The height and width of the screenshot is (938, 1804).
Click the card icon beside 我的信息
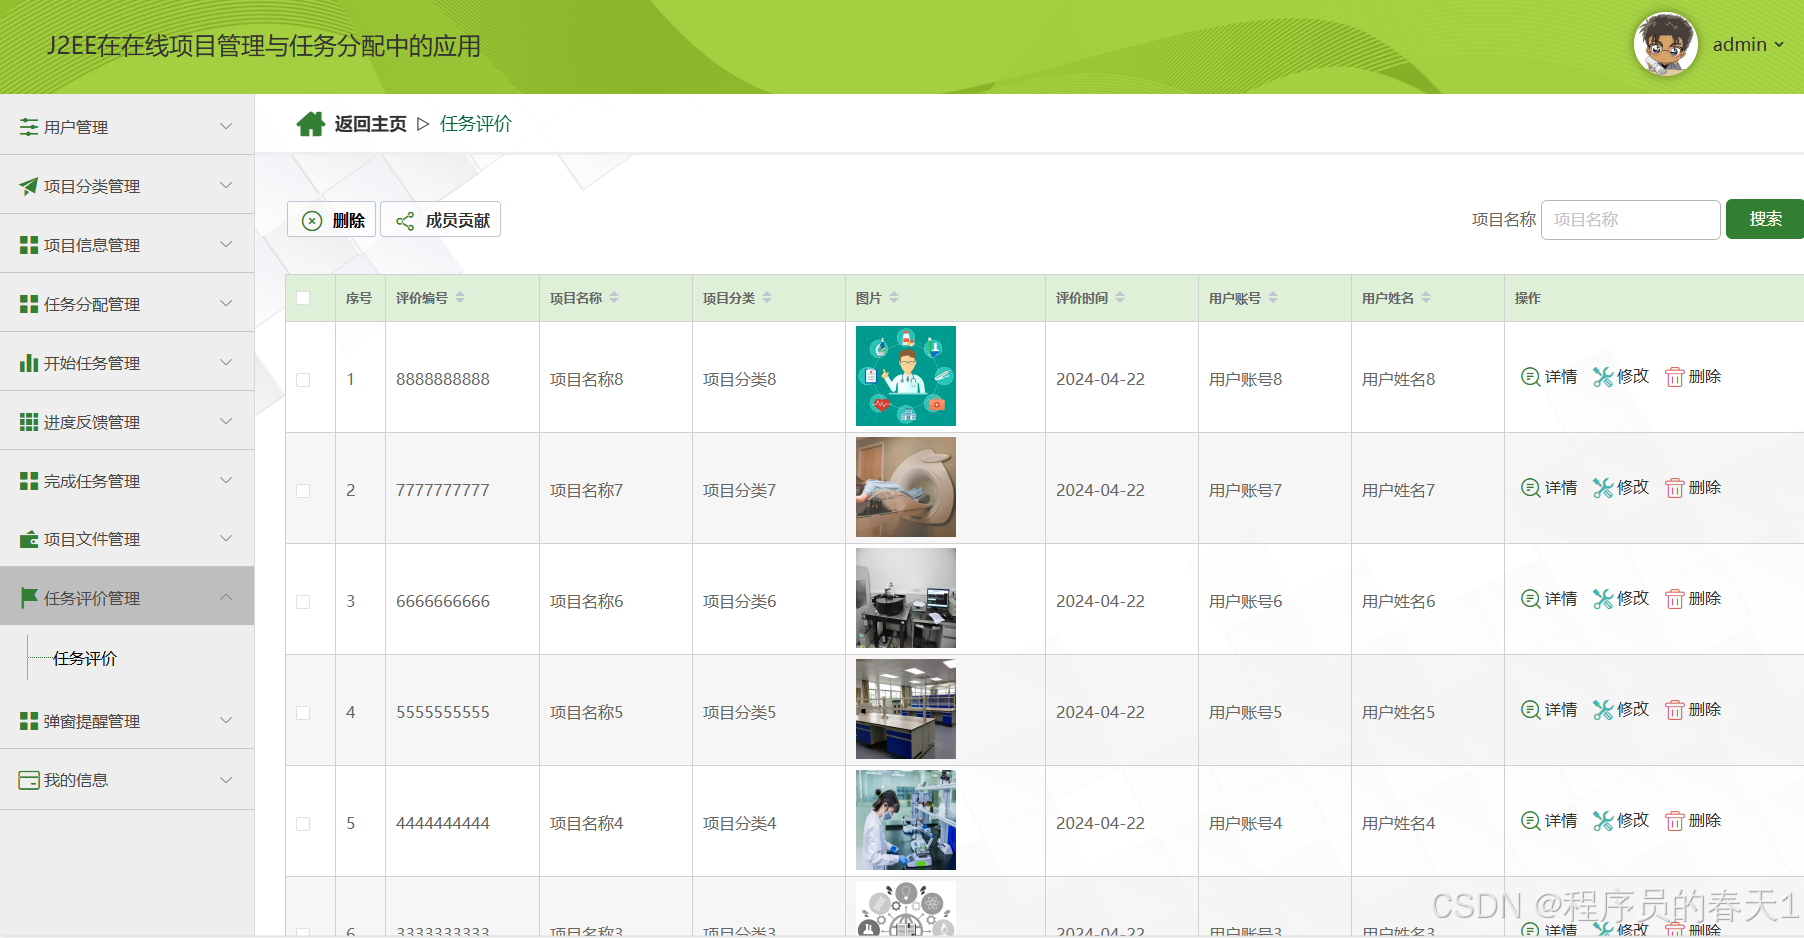tap(29, 780)
